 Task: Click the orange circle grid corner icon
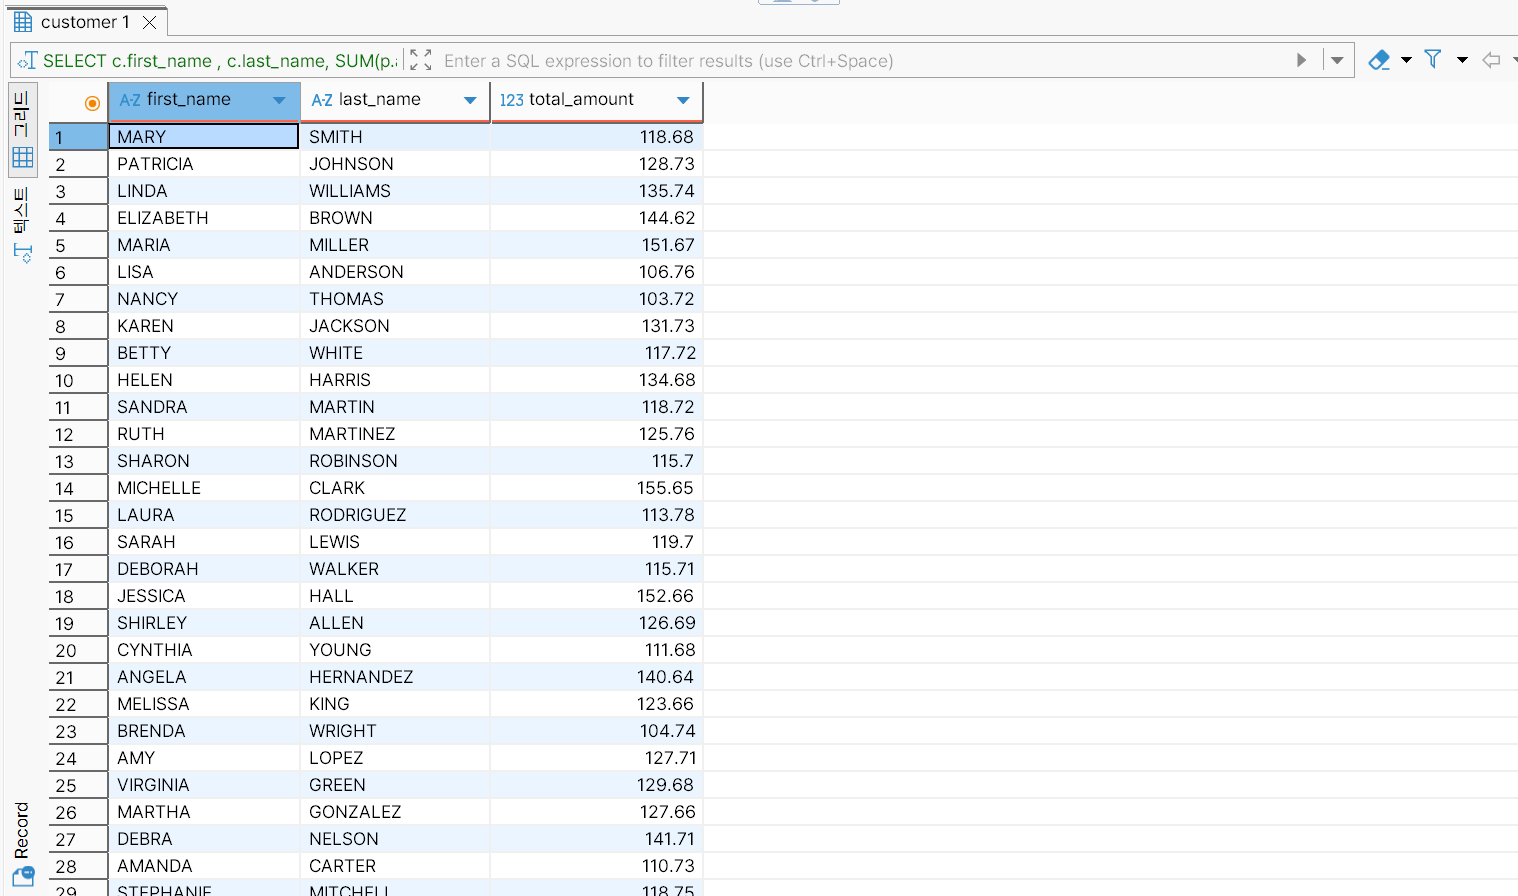point(92,102)
